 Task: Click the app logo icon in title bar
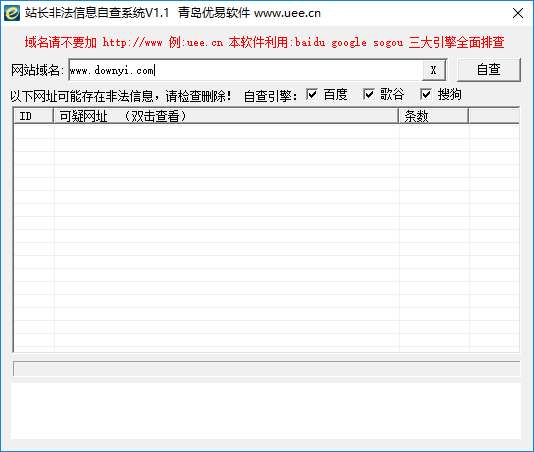[12, 13]
